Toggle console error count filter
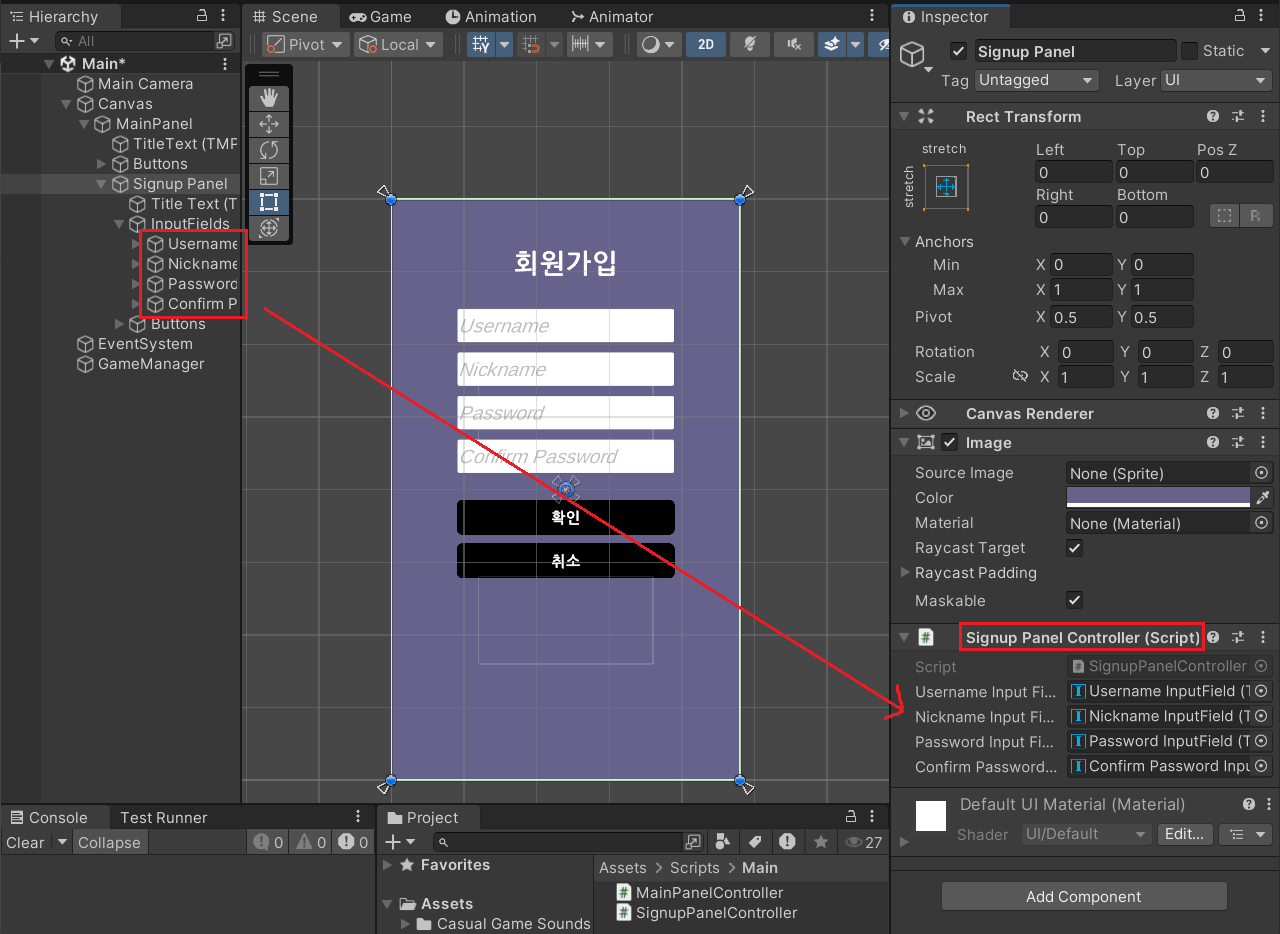Screen dimensions: 1280x934 (x=353, y=842)
